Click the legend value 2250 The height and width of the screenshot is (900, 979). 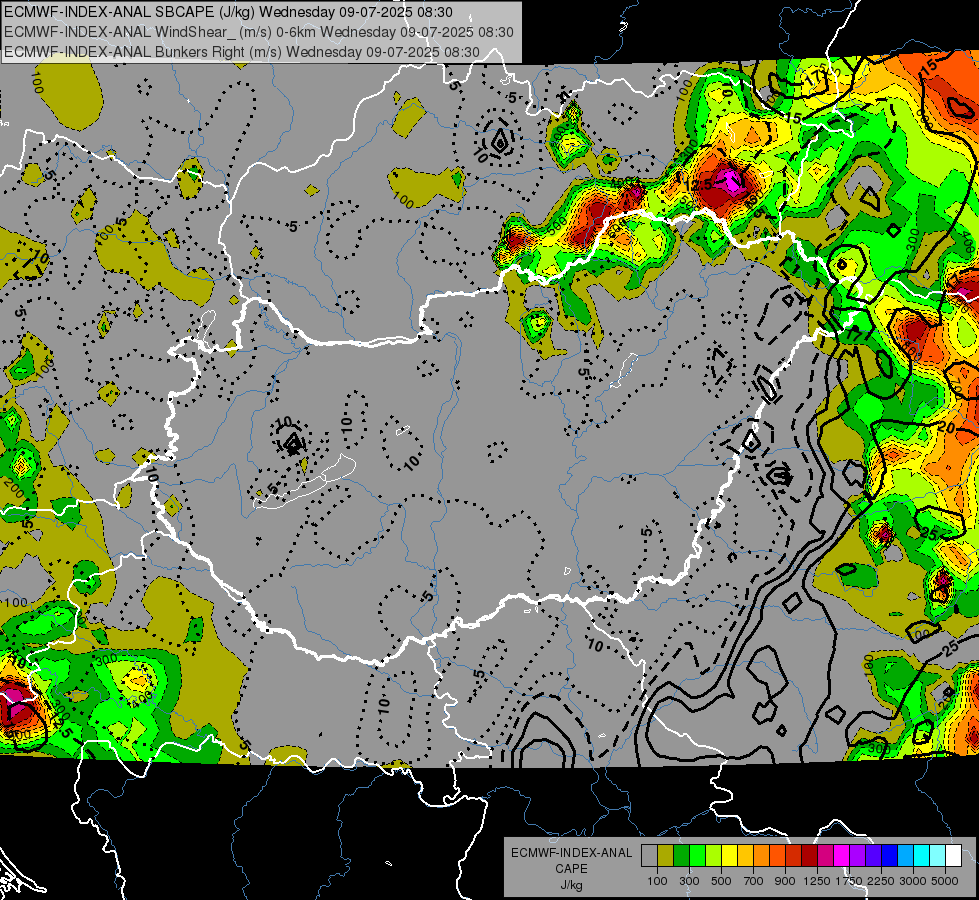point(881,881)
